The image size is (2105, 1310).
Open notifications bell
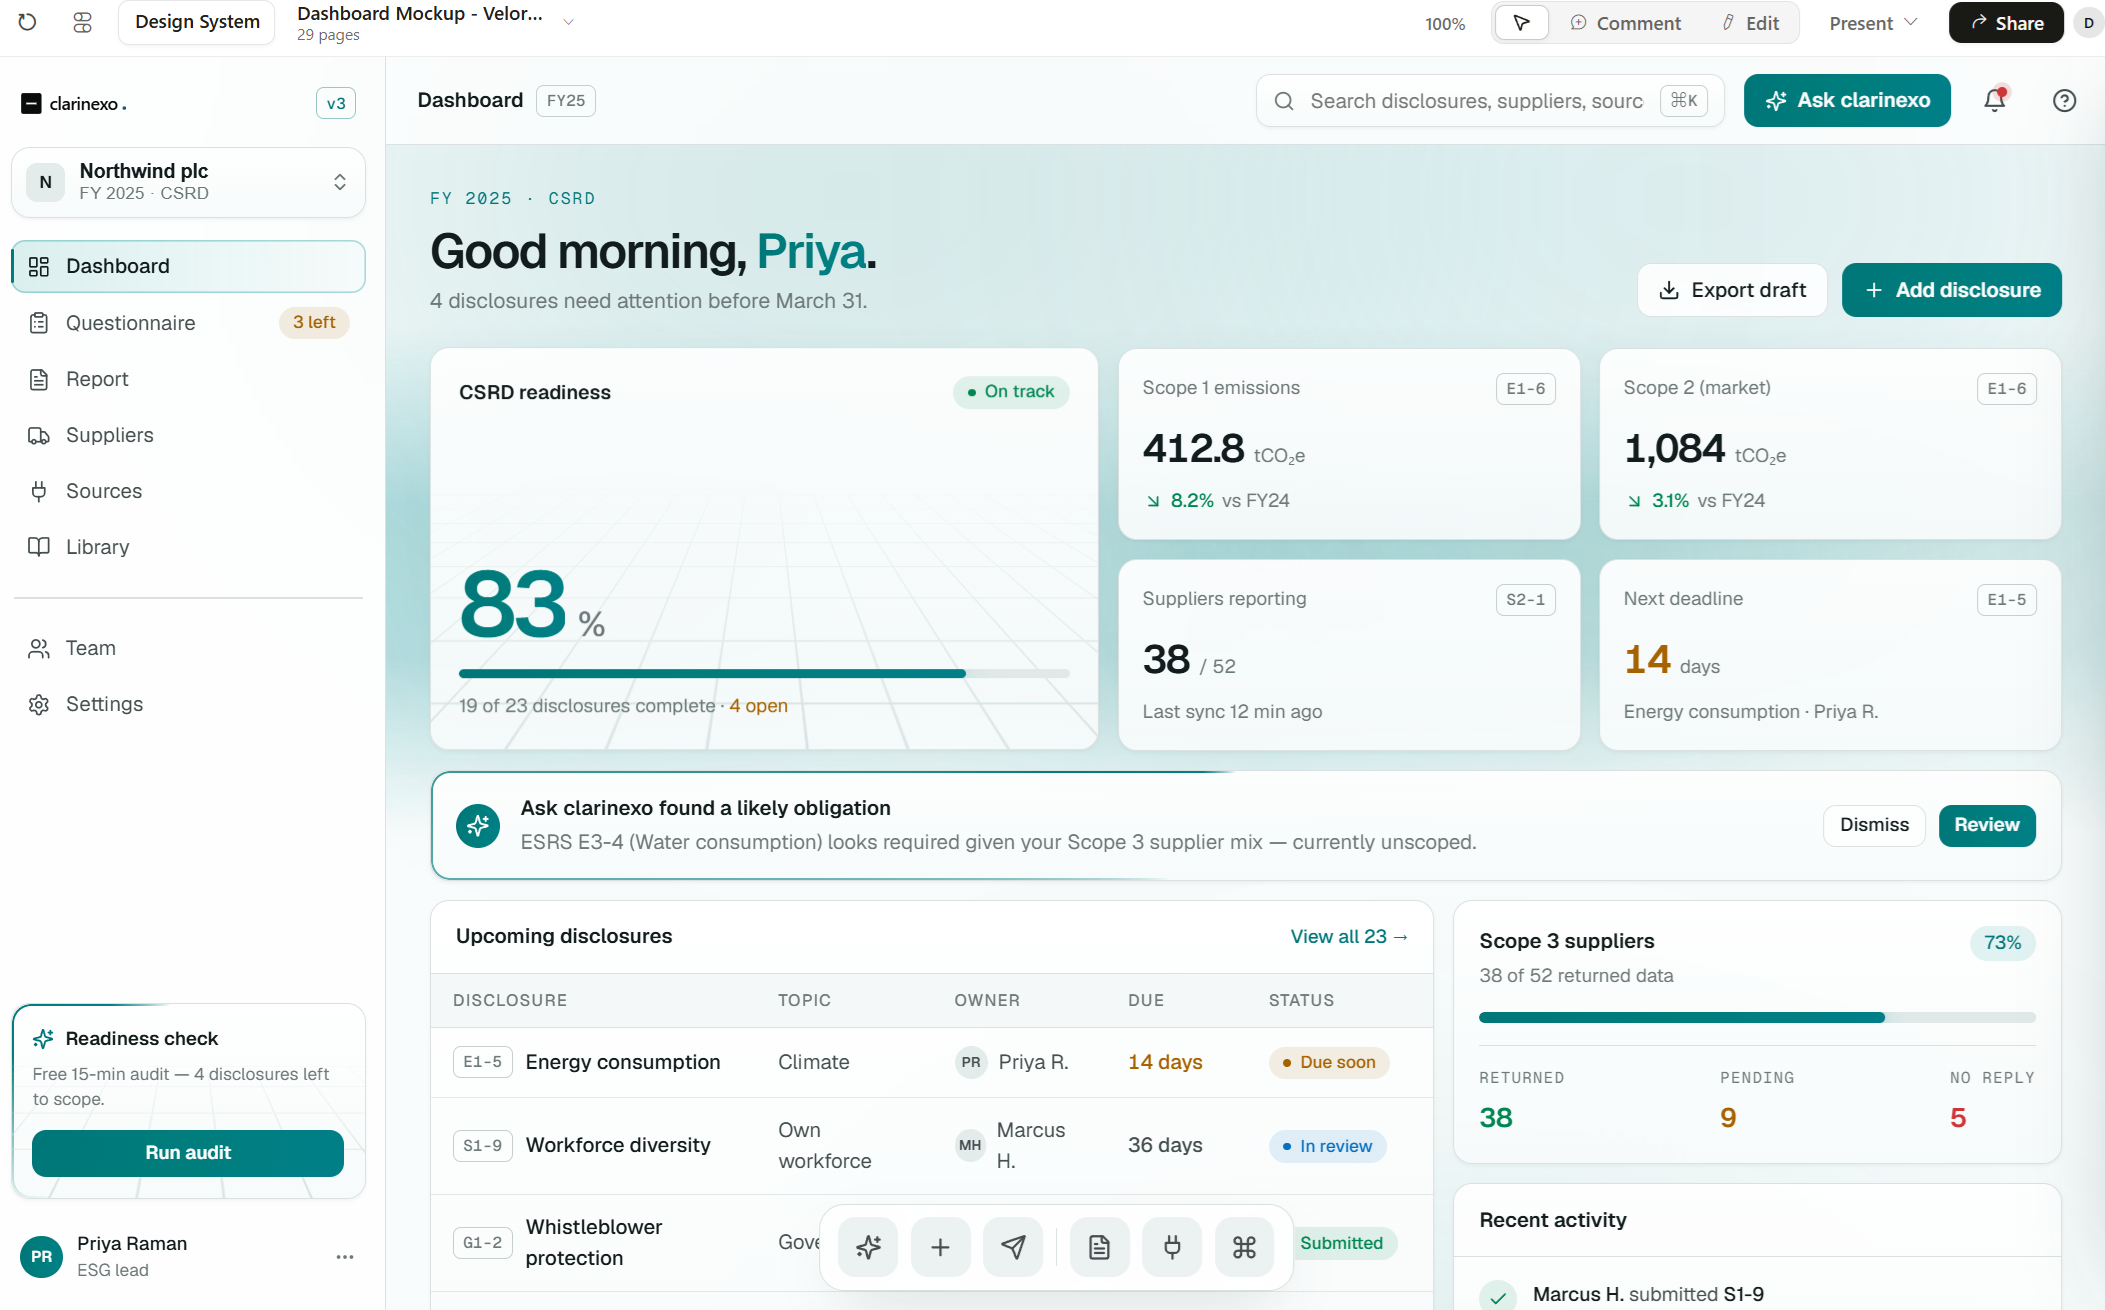1995,100
